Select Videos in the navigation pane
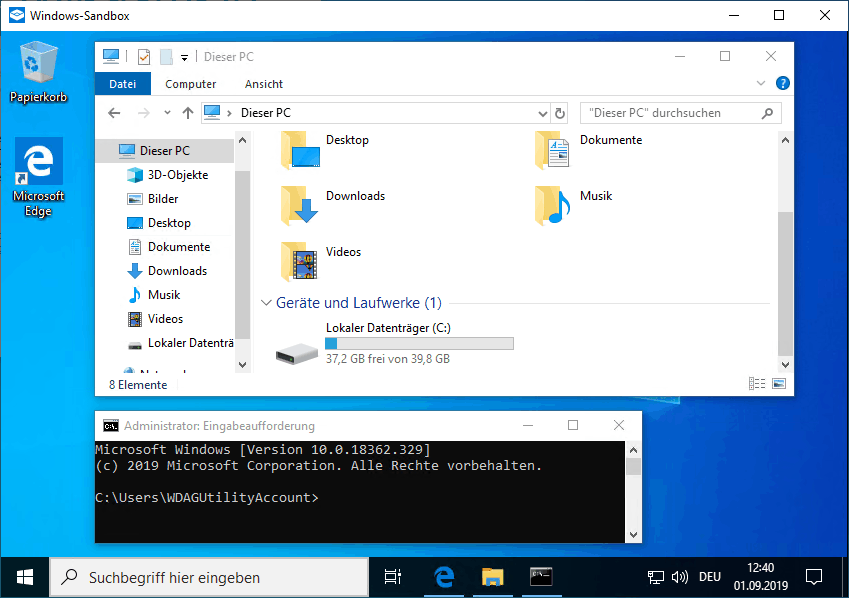This screenshot has width=849, height=598. [165, 318]
